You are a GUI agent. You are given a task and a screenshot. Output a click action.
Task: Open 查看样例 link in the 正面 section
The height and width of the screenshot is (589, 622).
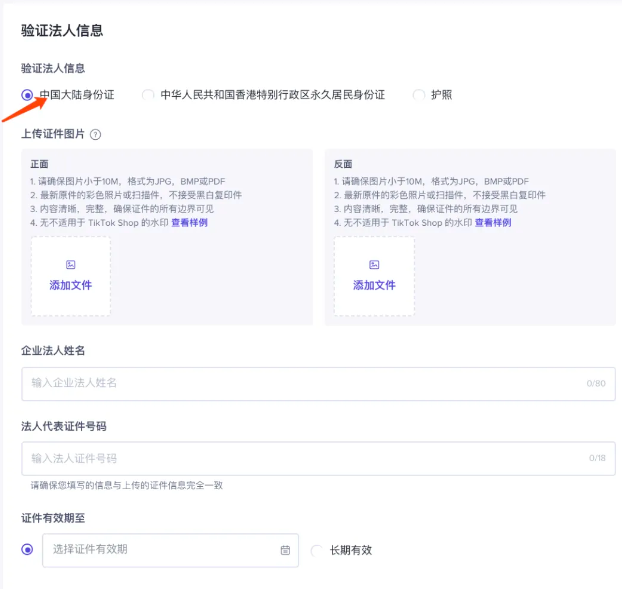click(x=189, y=222)
